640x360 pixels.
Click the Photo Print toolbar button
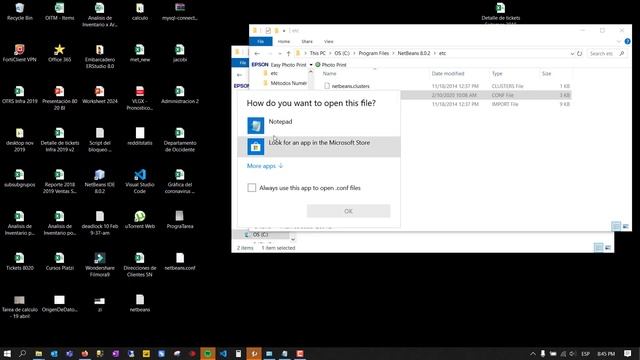coord(331,65)
